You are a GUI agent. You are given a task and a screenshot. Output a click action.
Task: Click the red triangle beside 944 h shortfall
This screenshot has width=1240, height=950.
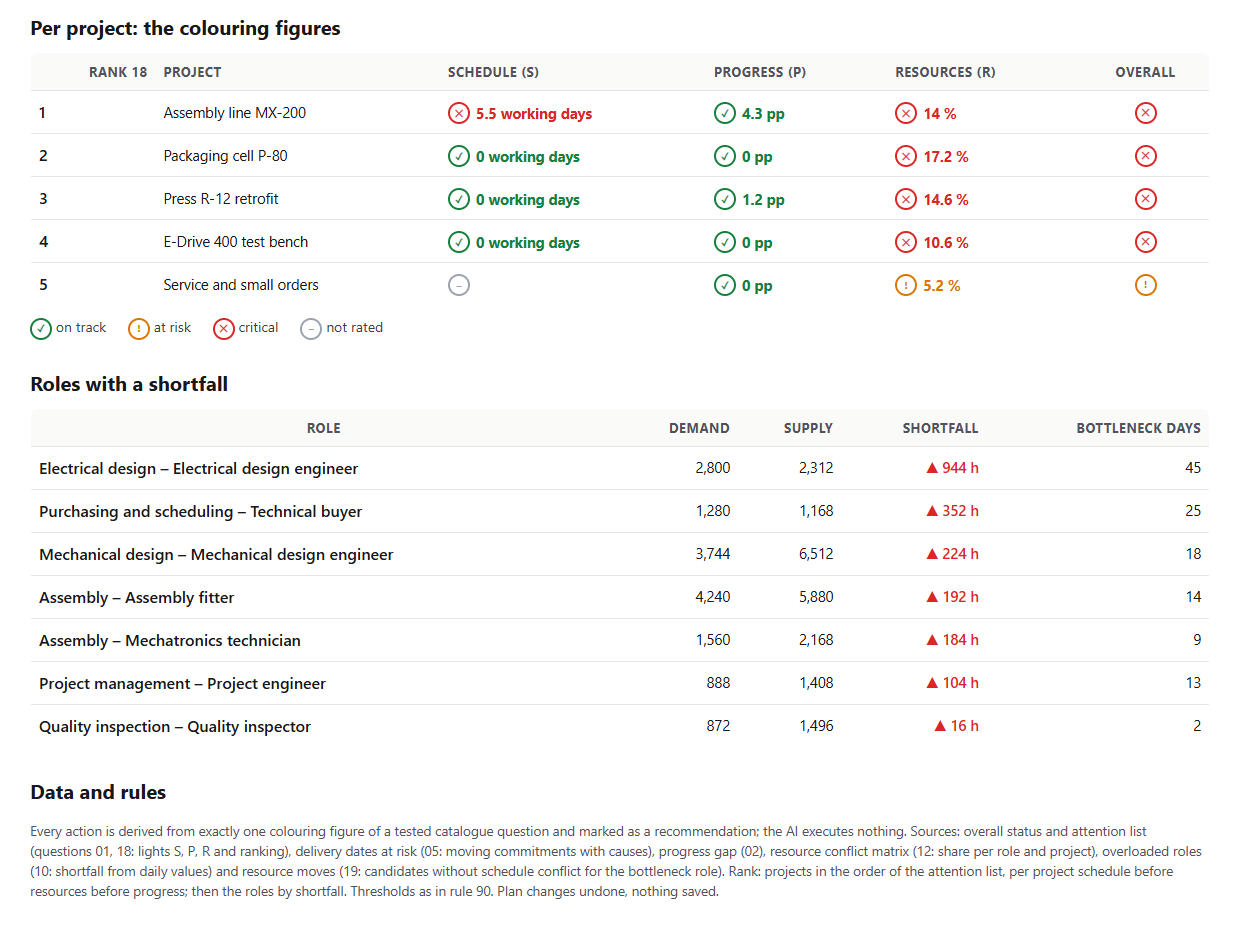click(x=932, y=468)
